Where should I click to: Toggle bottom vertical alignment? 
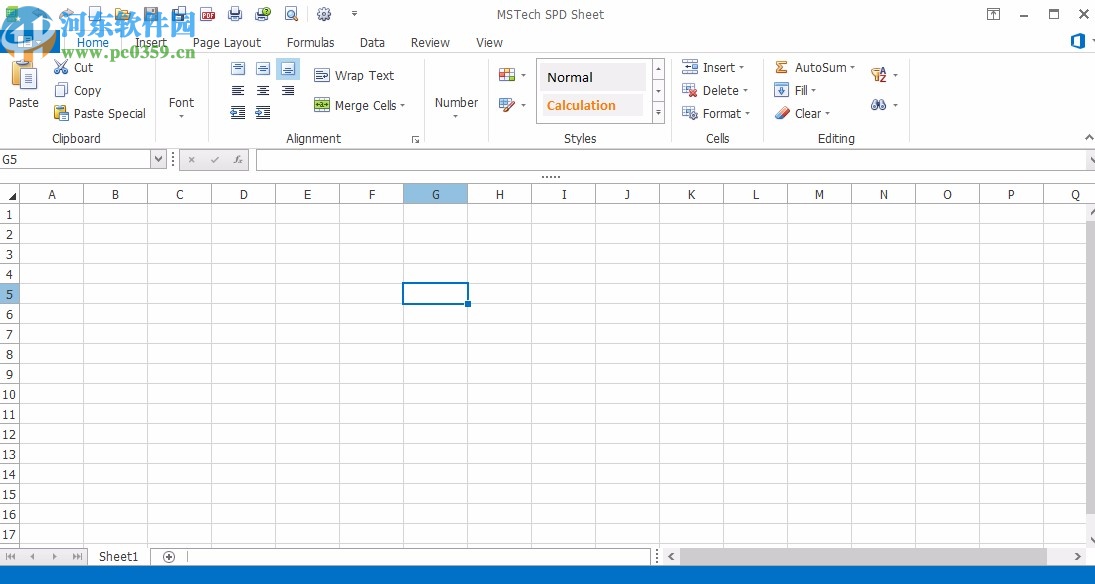pyautogui.click(x=288, y=68)
